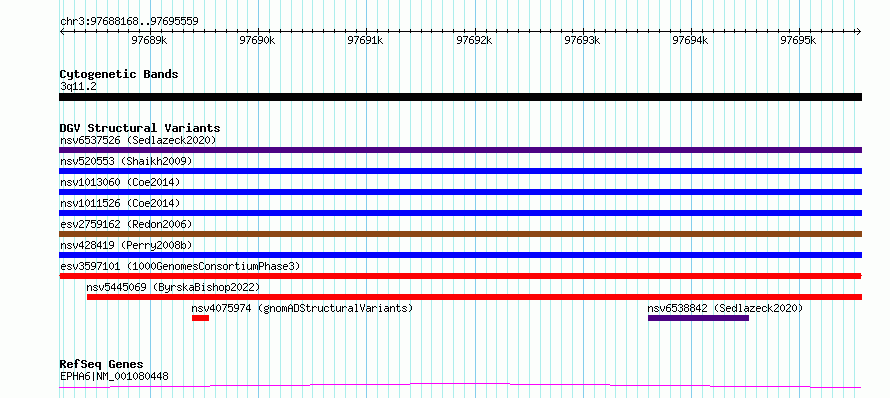This screenshot has height=398, width=890.
Task: Click the brown bar under esv2759162
Action: coord(460,234)
